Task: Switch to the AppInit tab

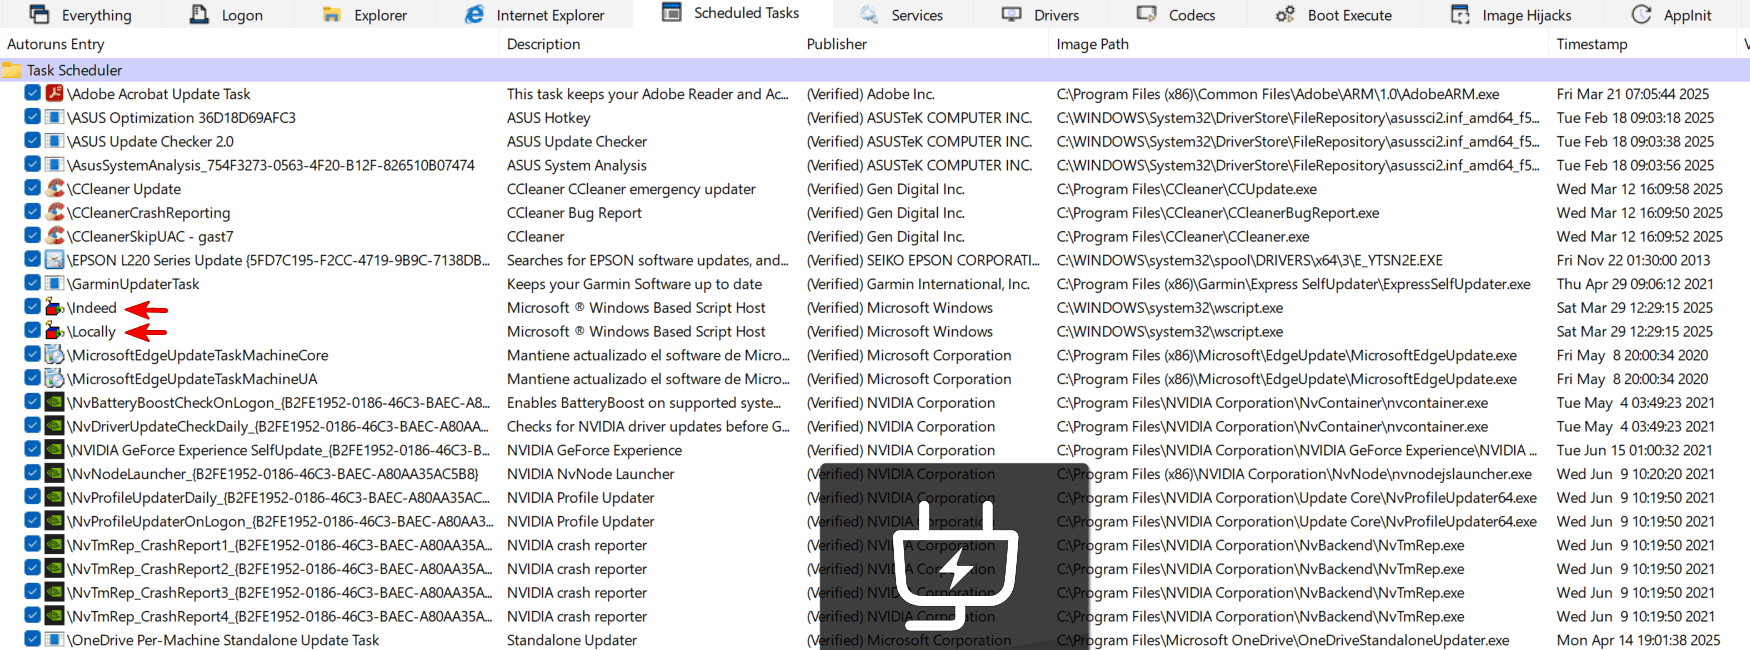Action: tap(1672, 15)
